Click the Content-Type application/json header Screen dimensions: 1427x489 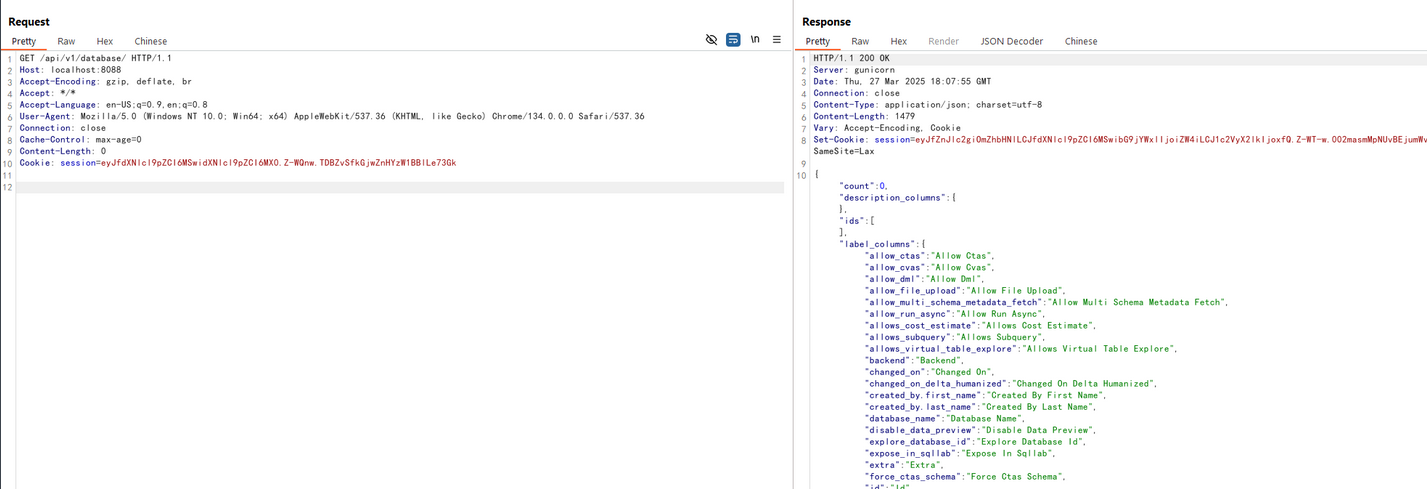(x=928, y=105)
